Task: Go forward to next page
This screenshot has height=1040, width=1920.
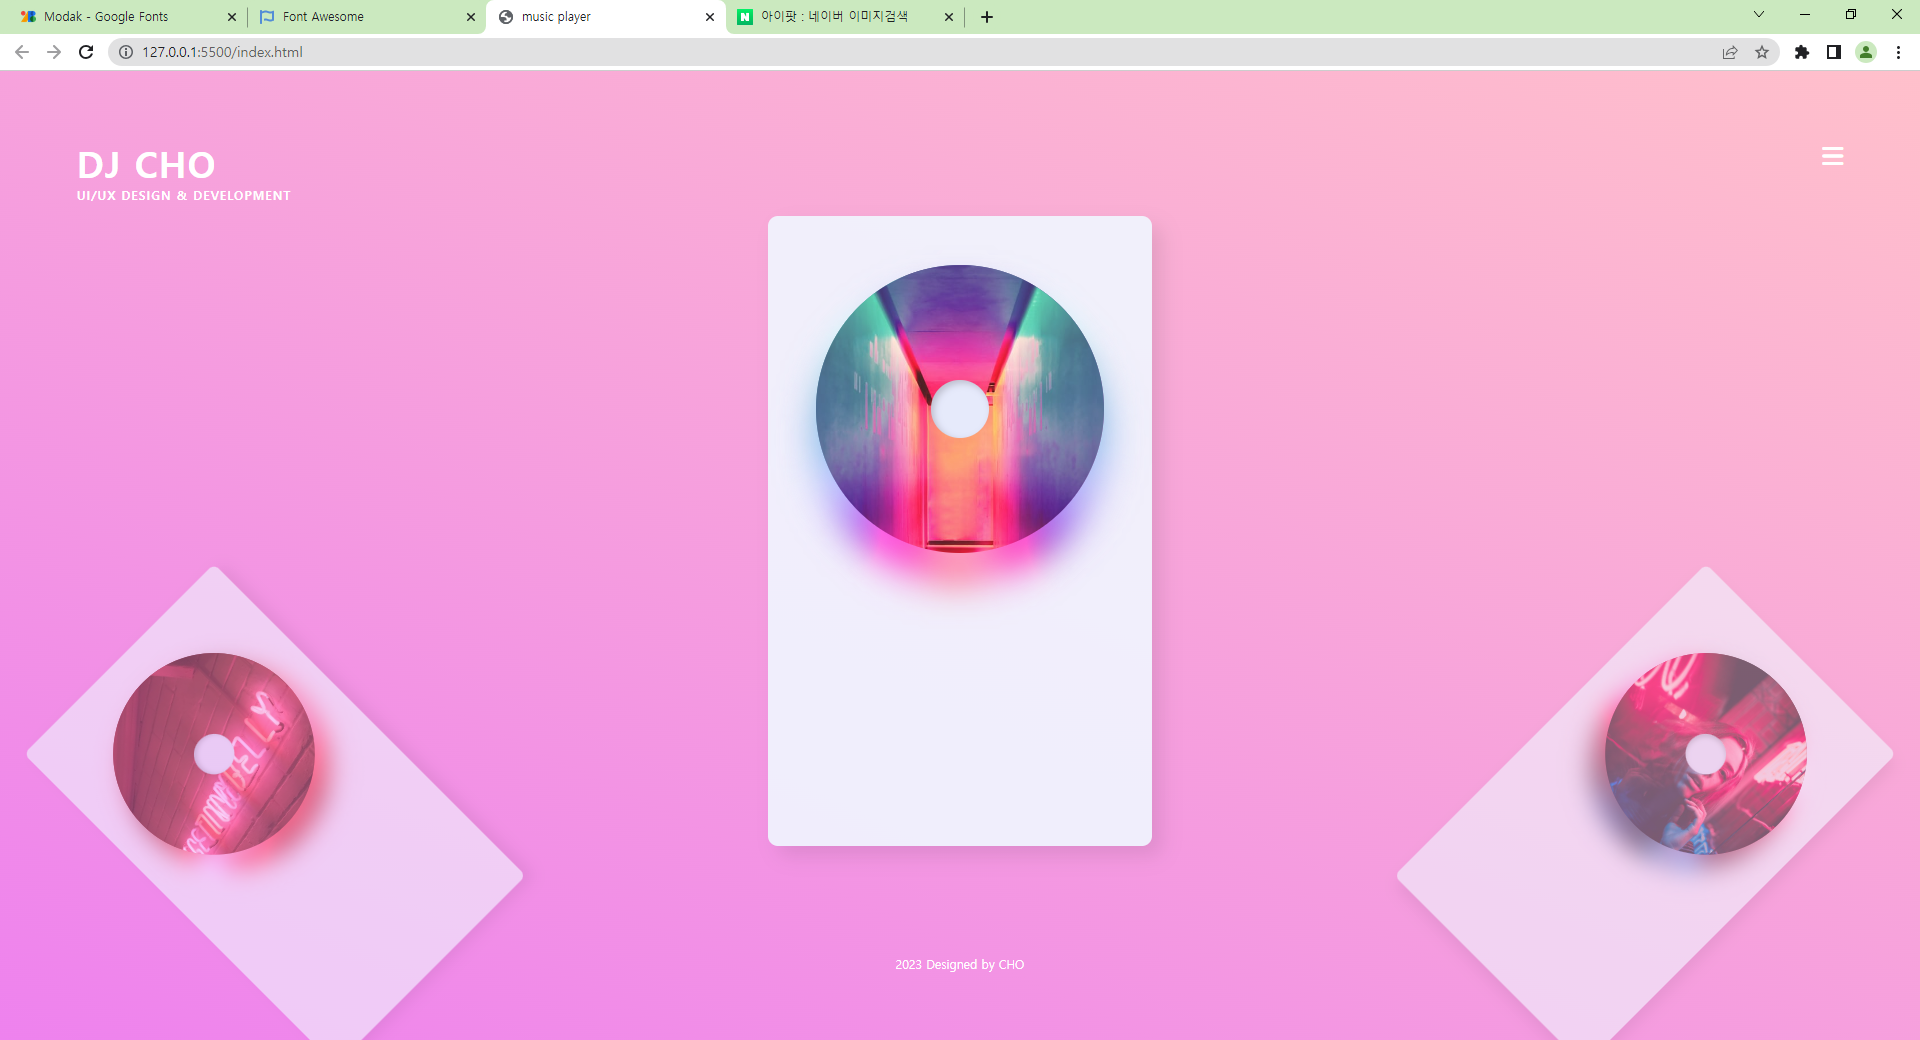Action: pyautogui.click(x=54, y=52)
